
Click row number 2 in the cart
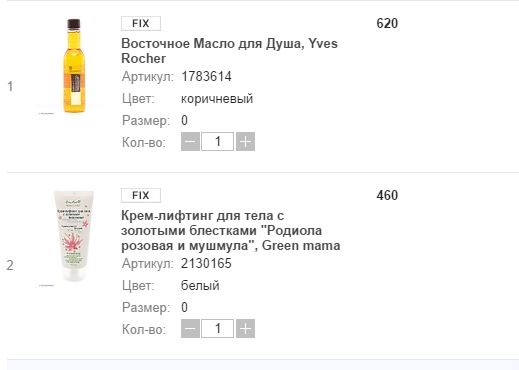pyautogui.click(x=10, y=265)
